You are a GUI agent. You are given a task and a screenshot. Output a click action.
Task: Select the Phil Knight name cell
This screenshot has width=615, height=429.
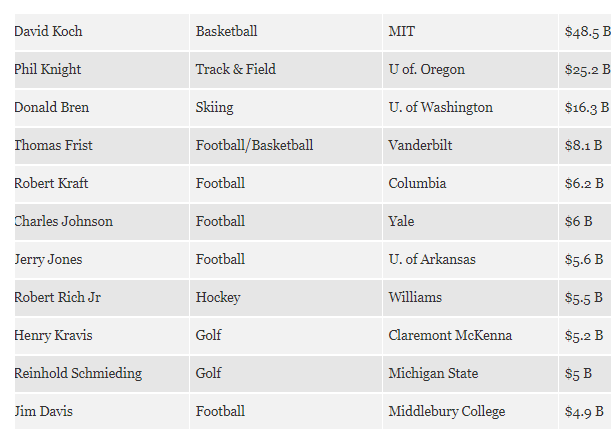(102, 70)
